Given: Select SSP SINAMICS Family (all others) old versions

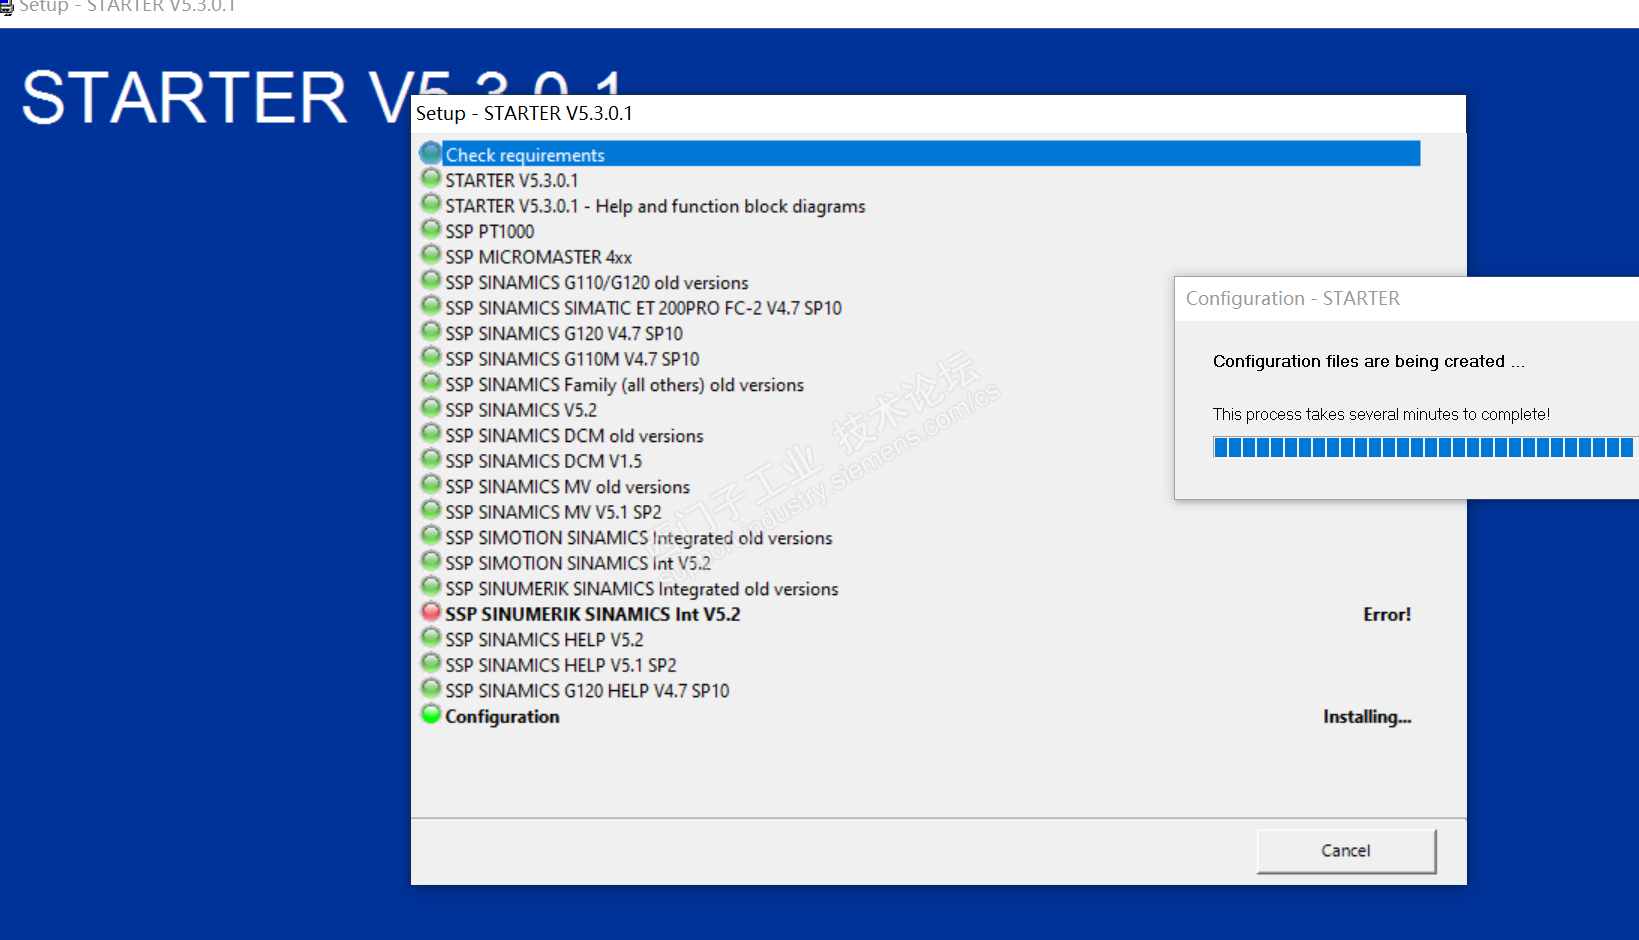Looking at the screenshot, I should [x=624, y=385].
